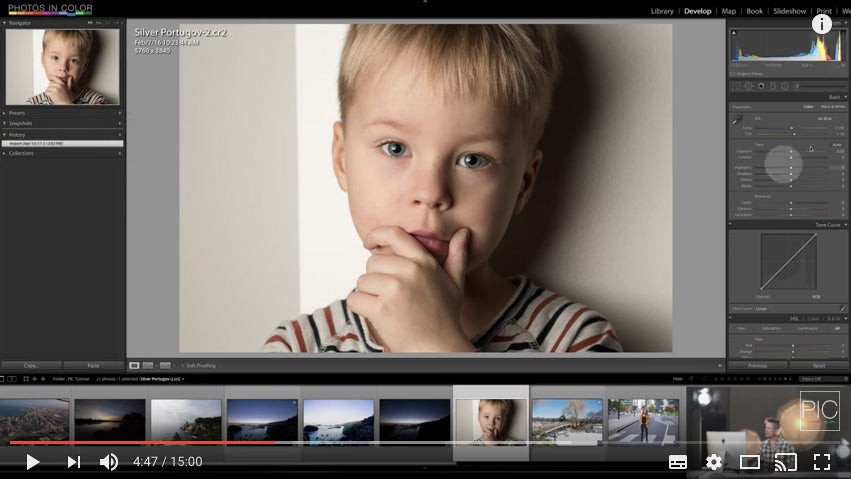Click the Copy settings button
The image size is (851, 479).
pos(31,366)
